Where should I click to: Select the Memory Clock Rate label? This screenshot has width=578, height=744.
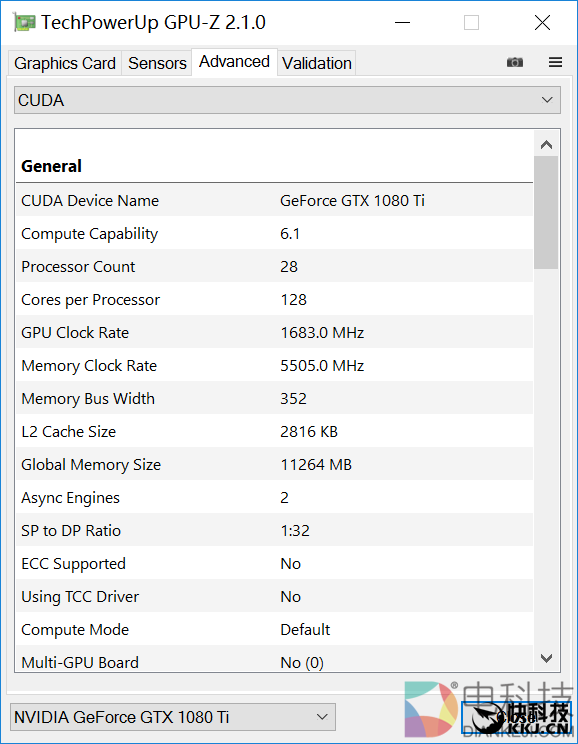pos(89,366)
